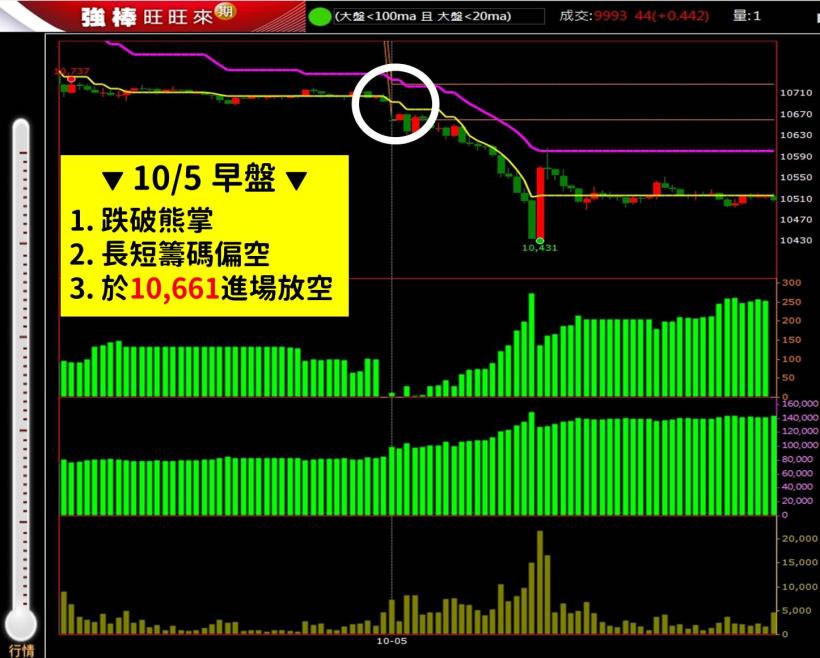Click axis label 120,000
This screenshot has height=658, width=820.
click(x=799, y=432)
